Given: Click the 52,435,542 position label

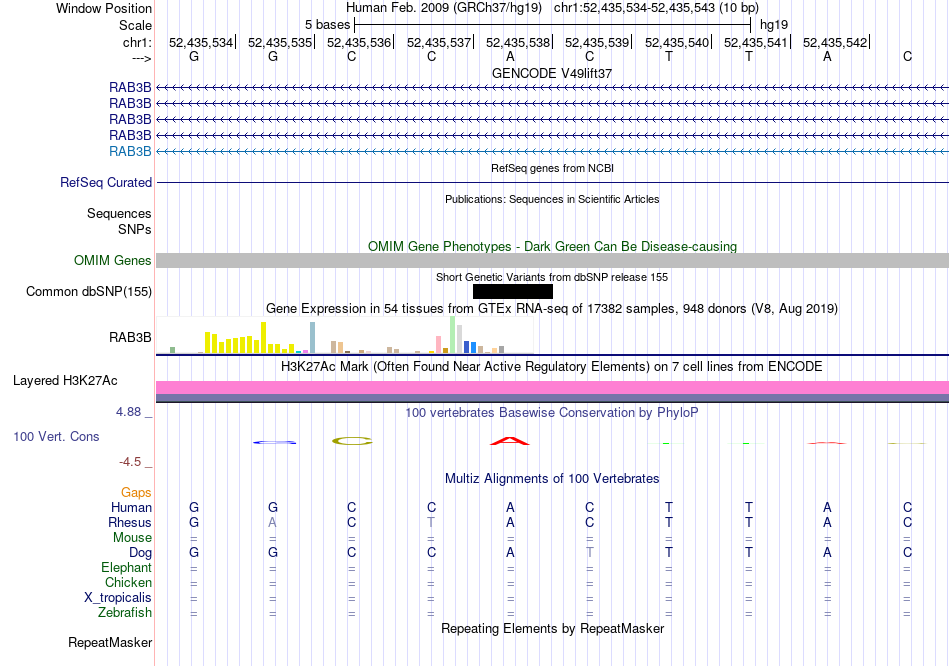Looking at the screenshot, I should tap(835, 42).
